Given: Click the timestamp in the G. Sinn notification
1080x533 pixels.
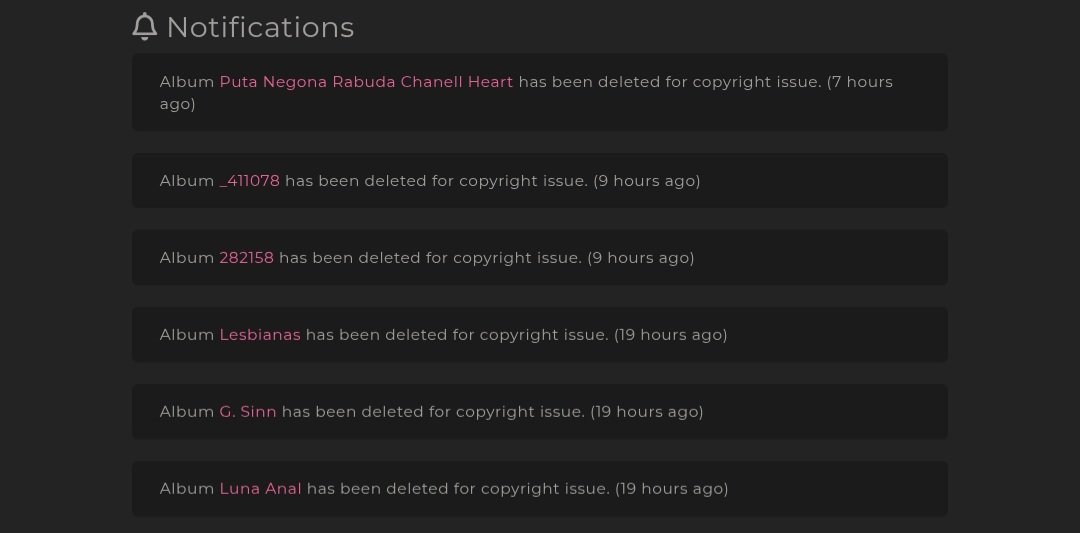Looking at the screenshot, I should coord(647,412).
